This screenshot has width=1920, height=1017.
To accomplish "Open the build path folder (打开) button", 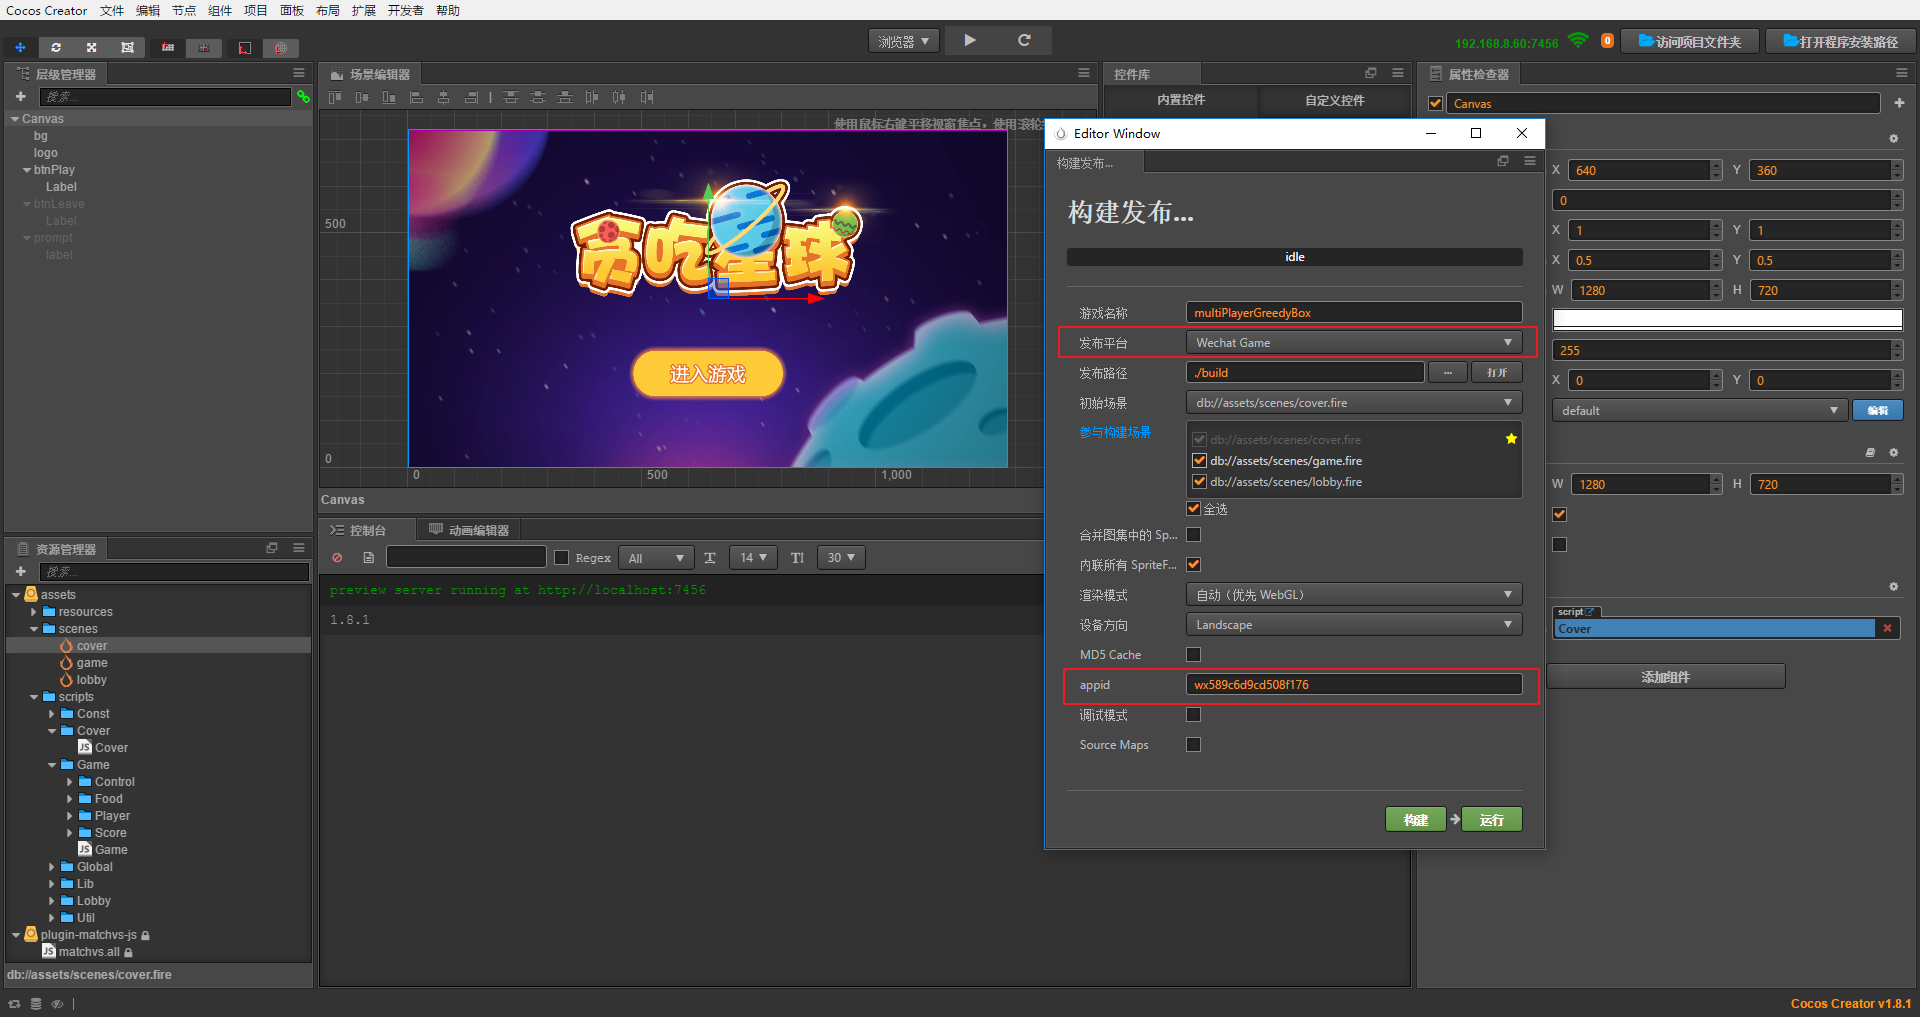I will pos(1497,372).
